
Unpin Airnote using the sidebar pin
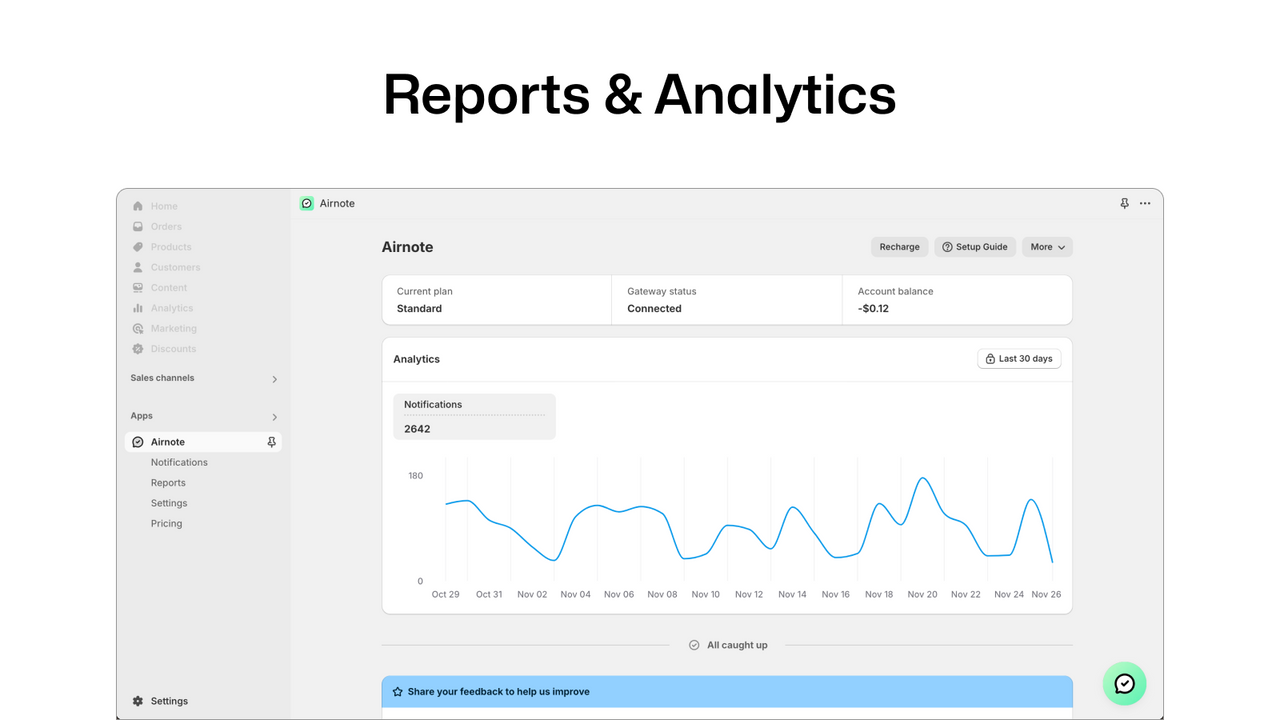pos(271,441)
